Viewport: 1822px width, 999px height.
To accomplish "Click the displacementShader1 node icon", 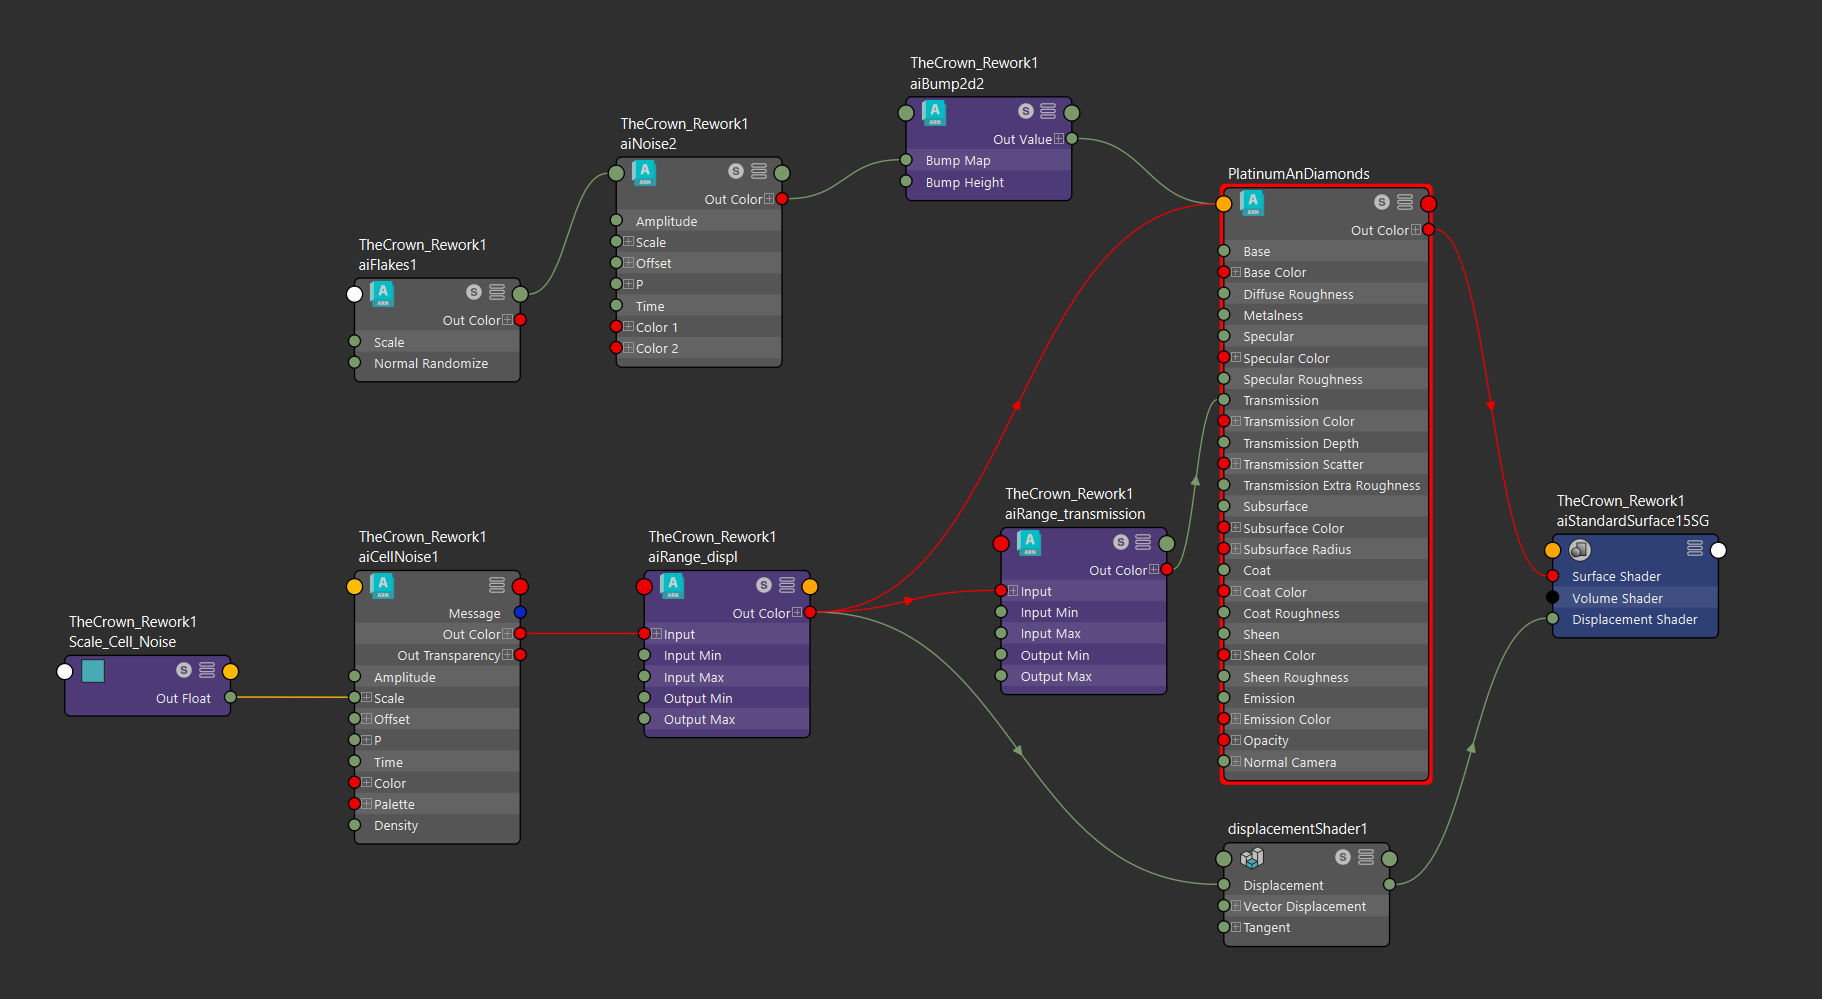I will tap(1252, 858).
